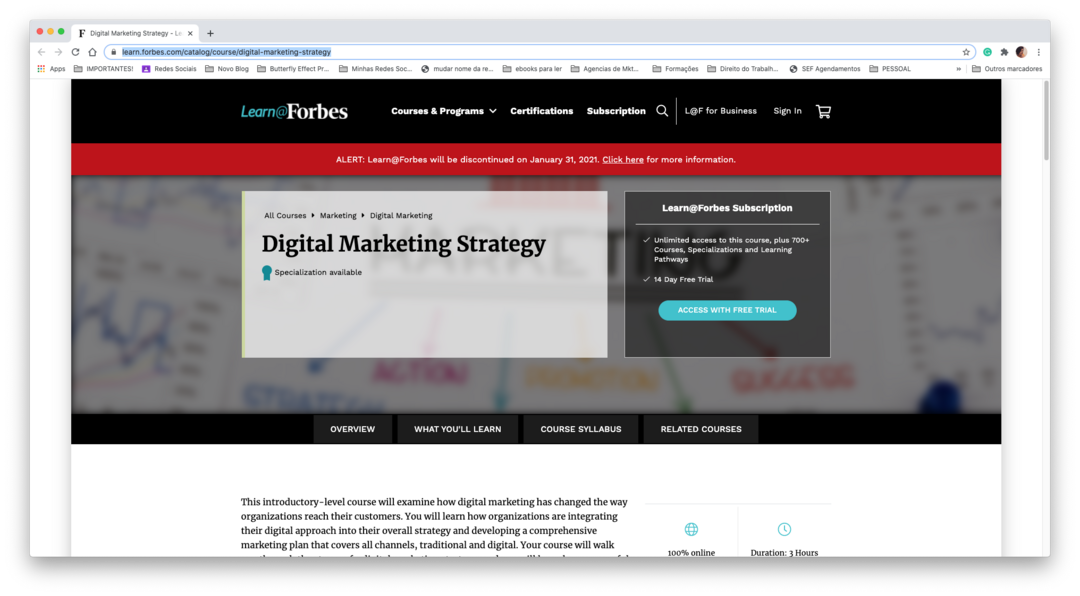1080x596 pixels.
Task: Go to All Courses breadcrumb
Action: coord(285,216)
